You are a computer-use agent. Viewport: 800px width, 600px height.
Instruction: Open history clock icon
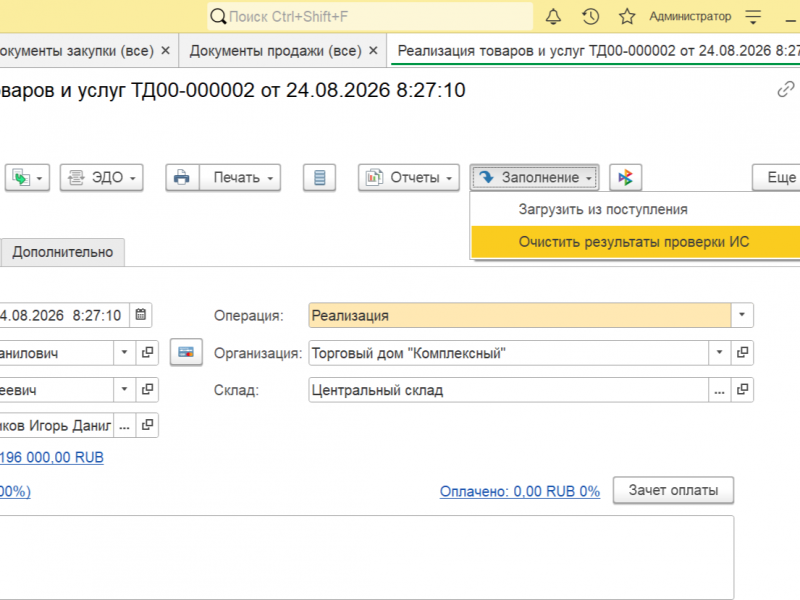(590, 17)
